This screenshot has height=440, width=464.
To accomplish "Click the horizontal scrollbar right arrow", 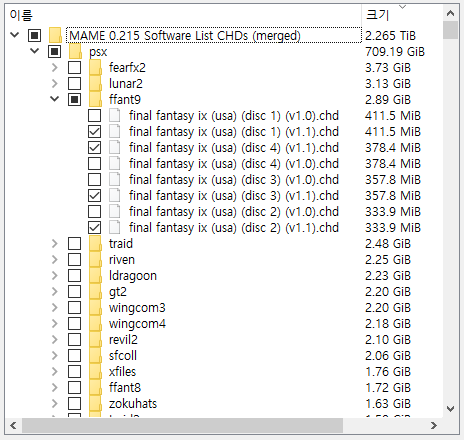I will (x=434, y=425).
